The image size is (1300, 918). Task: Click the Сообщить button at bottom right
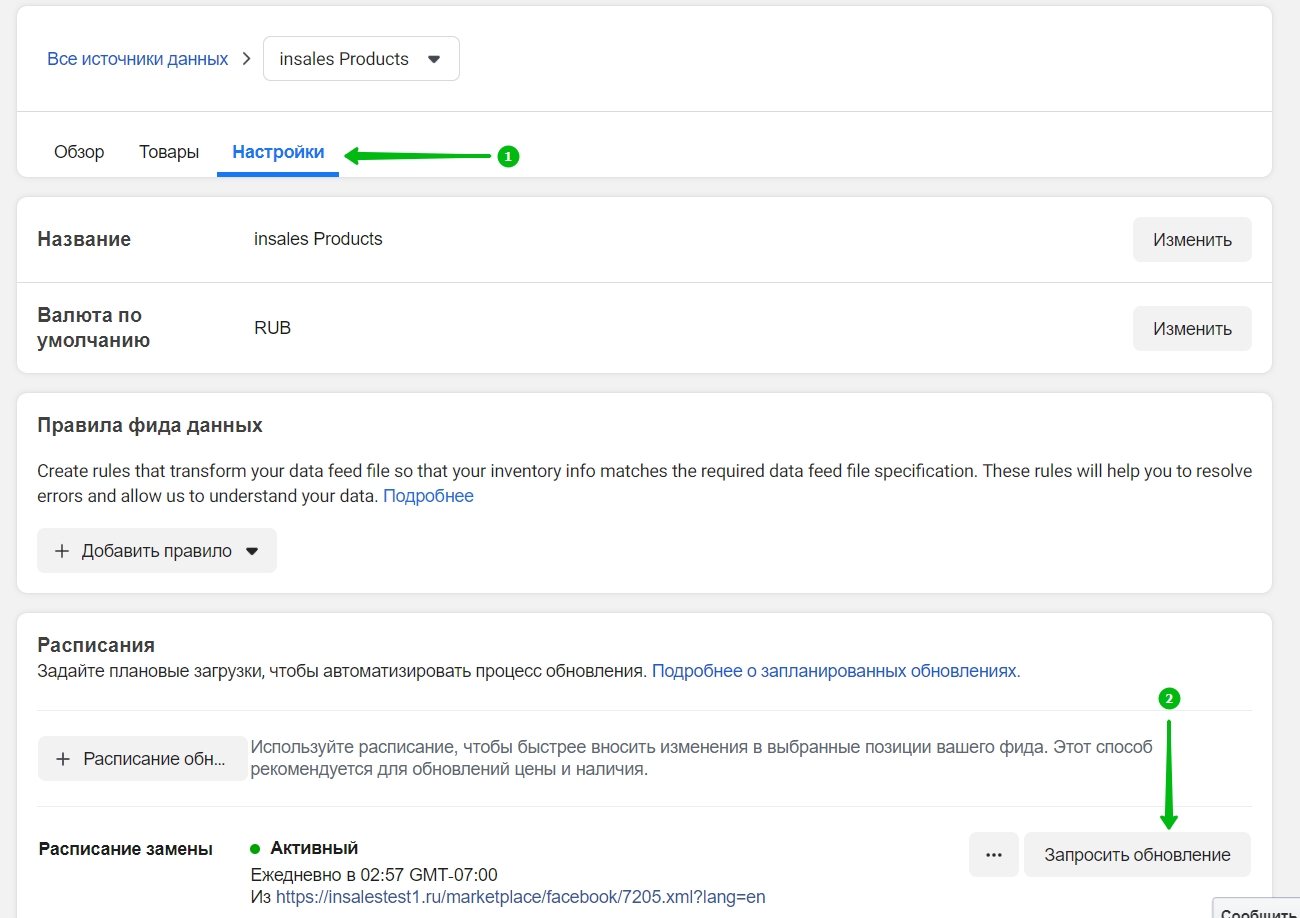click(x=1259, y=910)
